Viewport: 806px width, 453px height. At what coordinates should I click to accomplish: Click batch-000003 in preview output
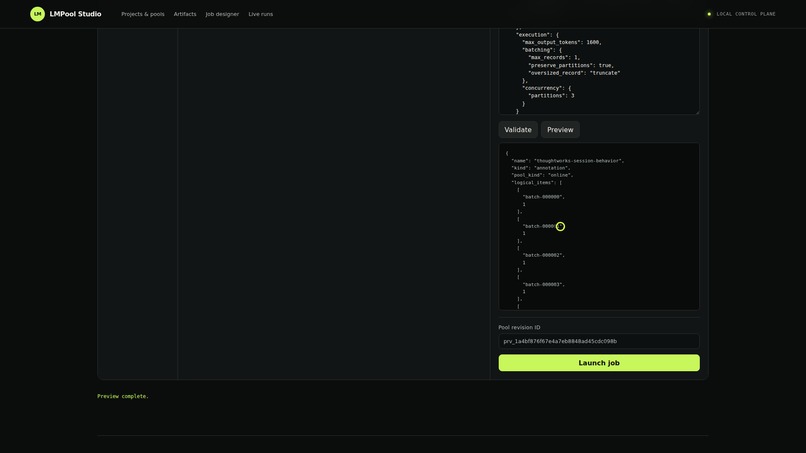543,284
